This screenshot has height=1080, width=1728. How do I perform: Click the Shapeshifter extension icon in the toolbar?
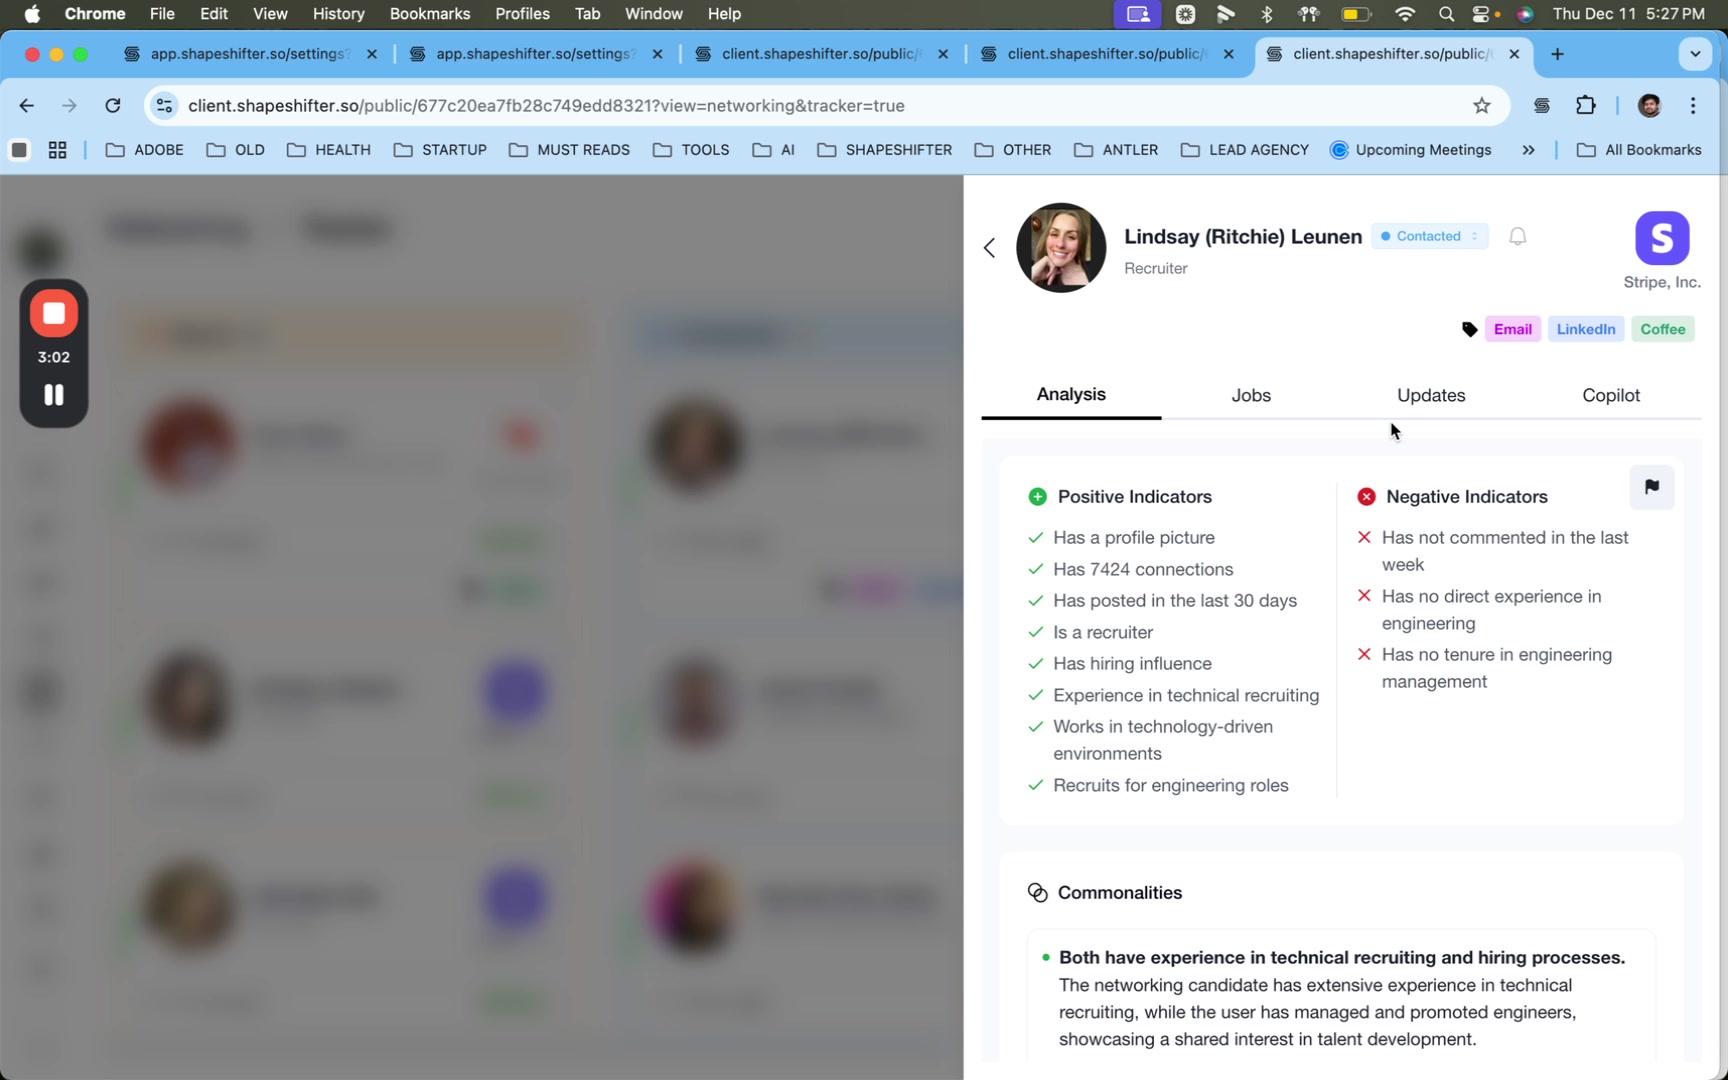[1542, 105]
